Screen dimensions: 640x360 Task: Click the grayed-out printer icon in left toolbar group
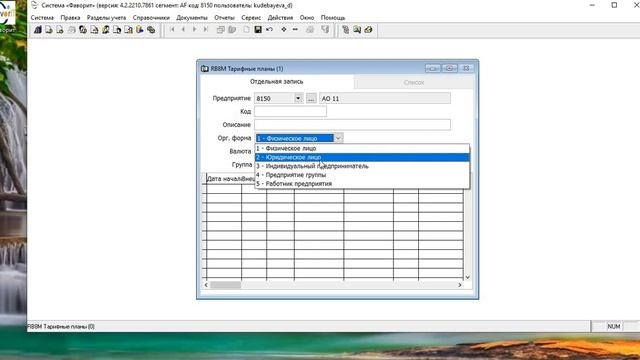pos(71,30)
